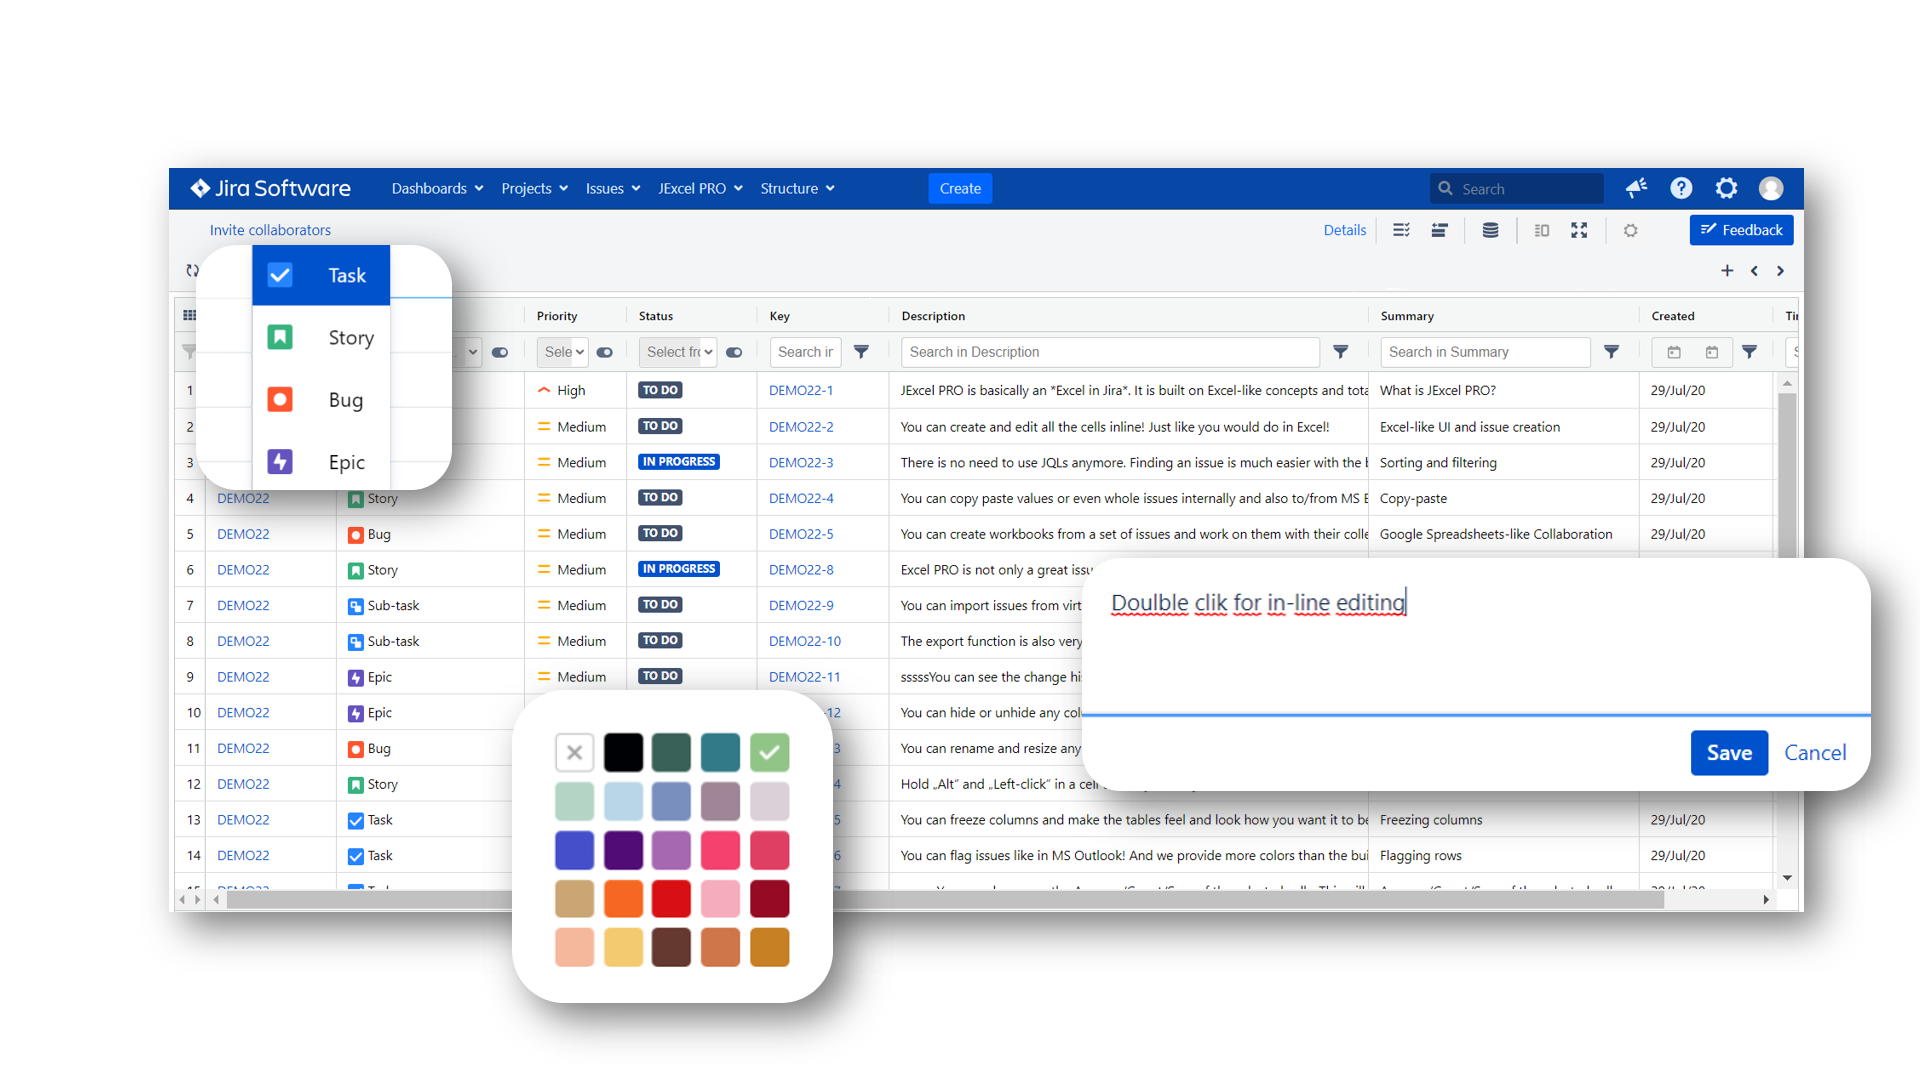Click Cancel in the inline editor
The height and width of the screenshot is (1080, 1920).
point(1815,753)
